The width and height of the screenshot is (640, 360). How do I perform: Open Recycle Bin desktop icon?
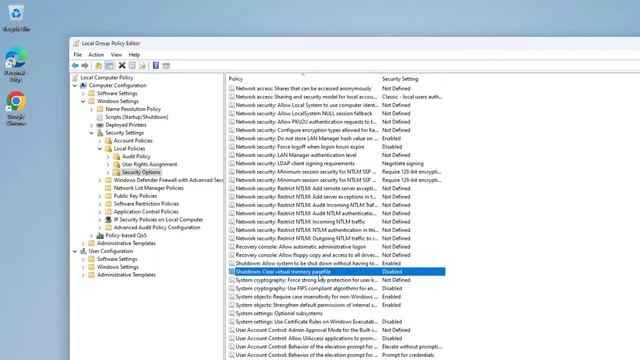tap(16, 19)
